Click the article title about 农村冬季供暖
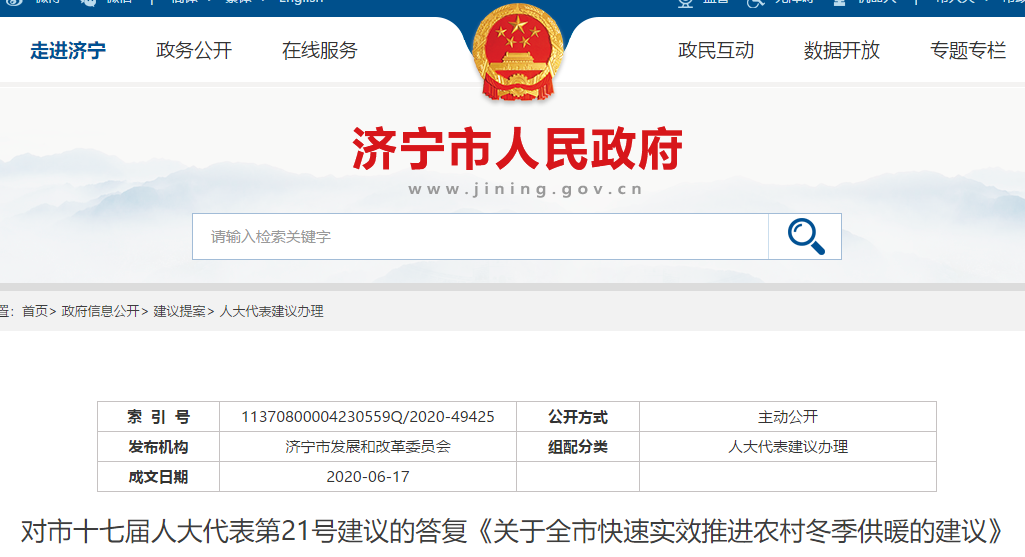 point(512,530)
